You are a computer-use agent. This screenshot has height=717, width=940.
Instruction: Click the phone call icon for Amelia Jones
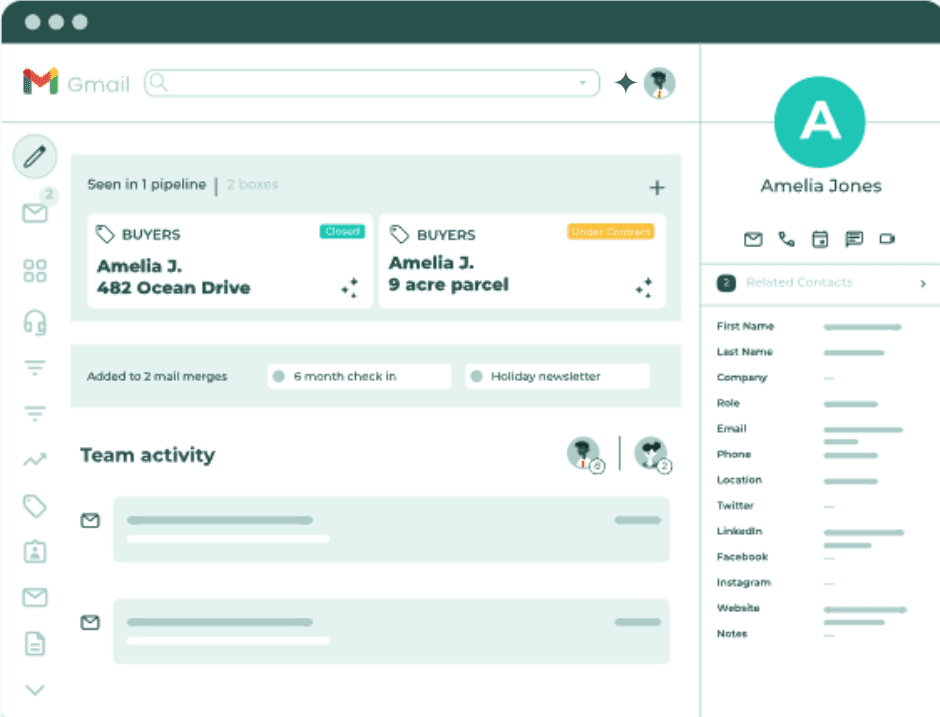click(x=786, y=239)
